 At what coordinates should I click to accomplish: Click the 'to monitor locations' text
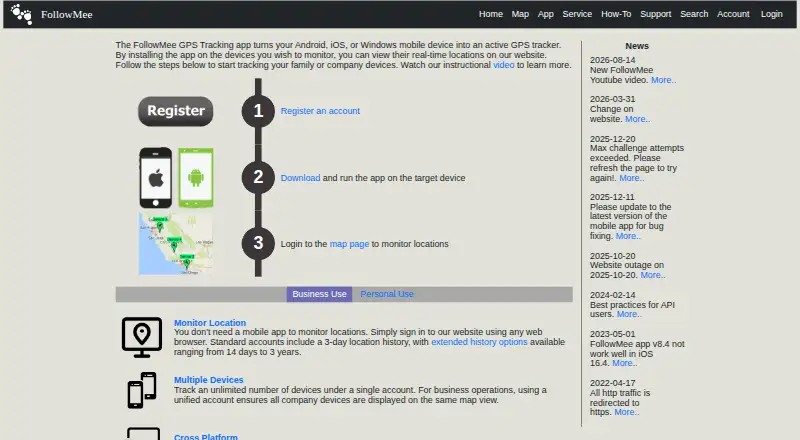click(x=410, y=244)
